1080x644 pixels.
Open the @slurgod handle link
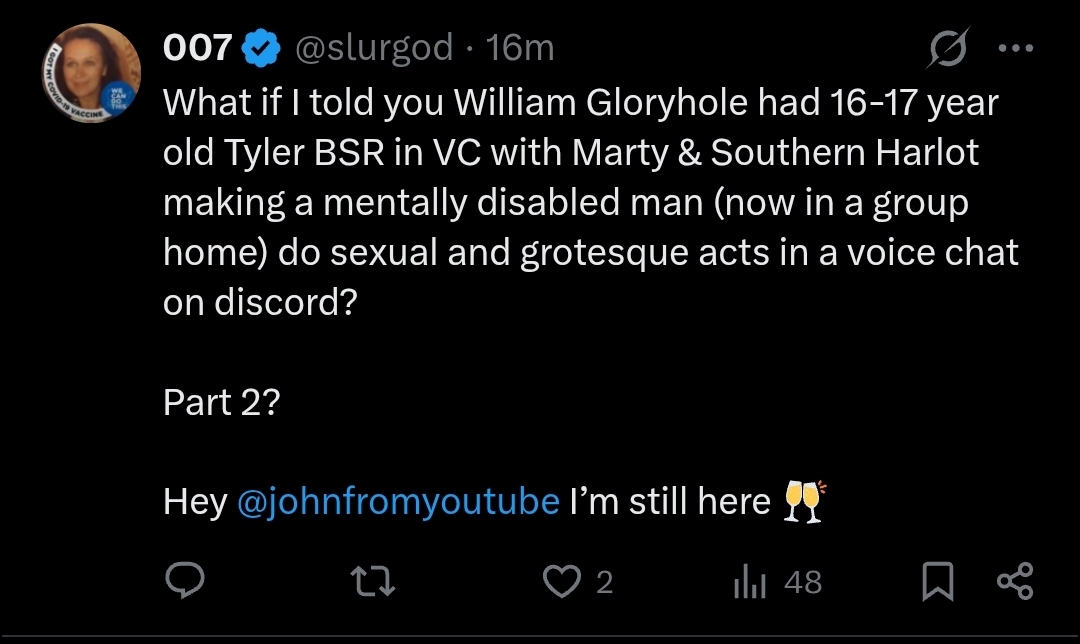374,48
